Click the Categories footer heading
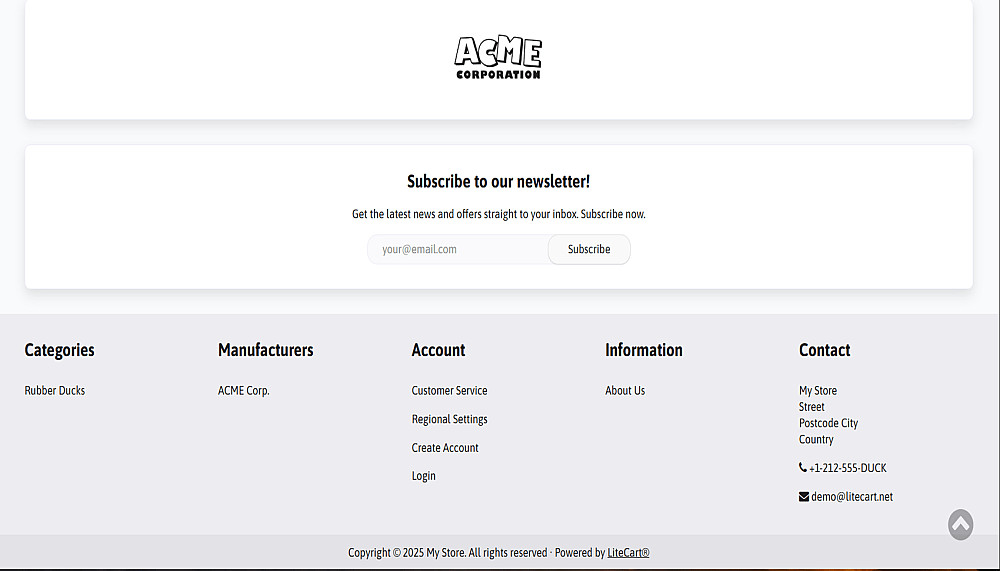Viewport: 1000px width, 571px height. (60, 350)
